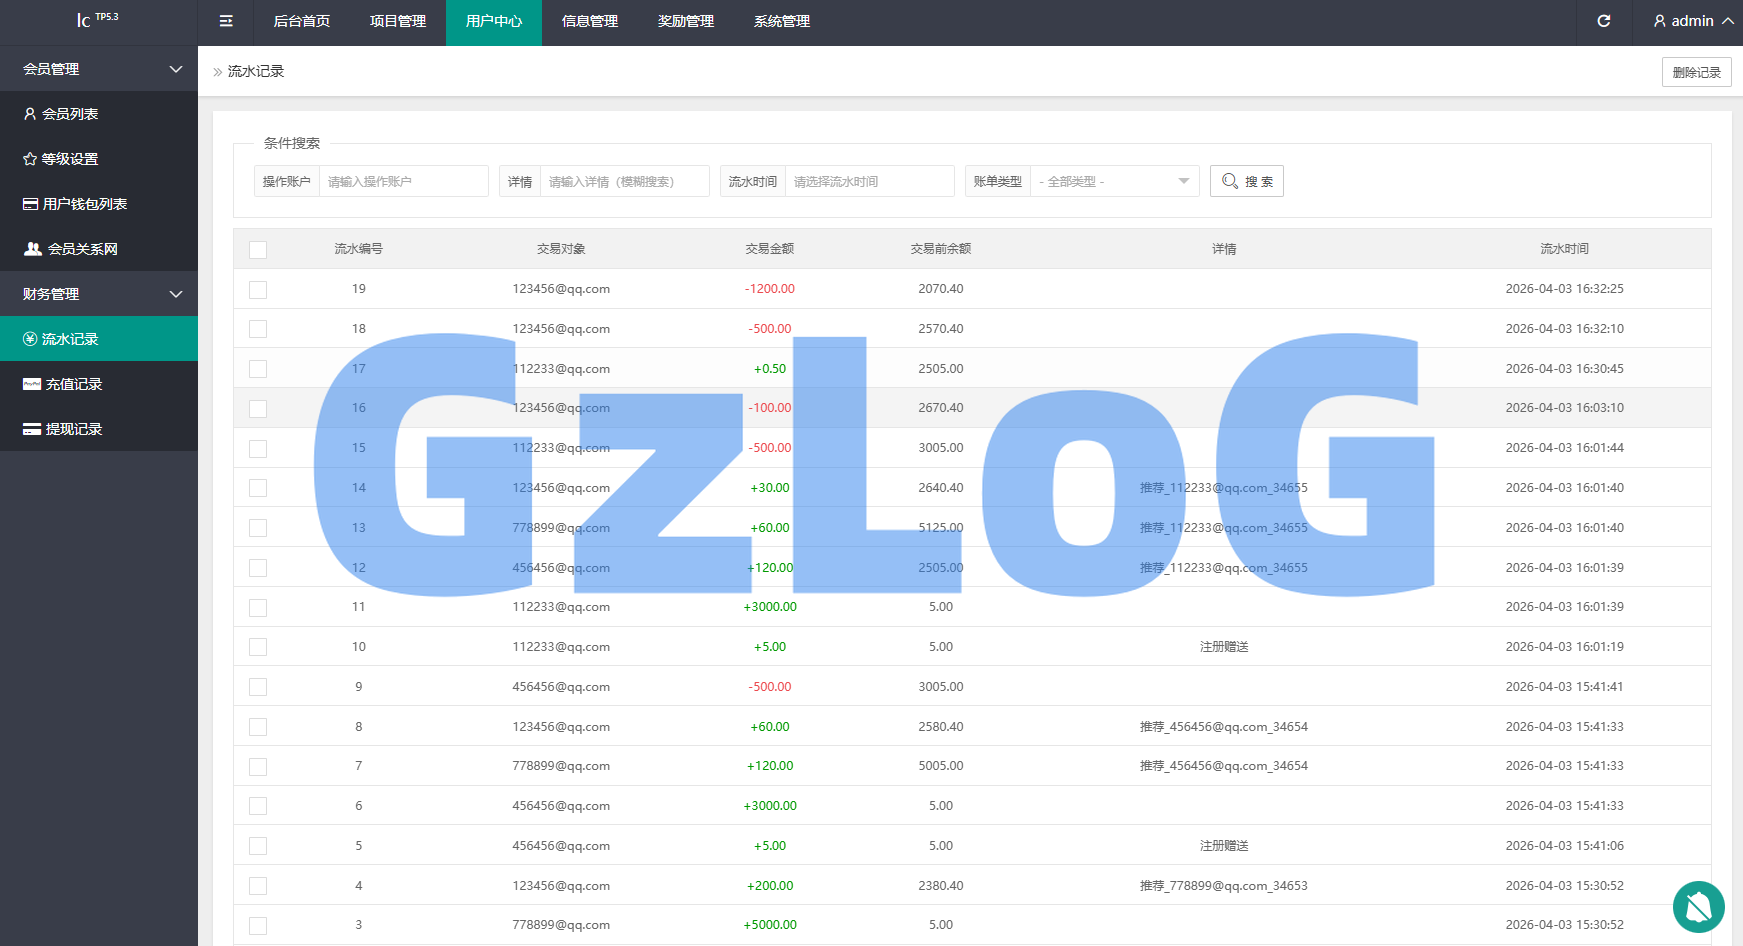Click the refresh icon in top bar
Screen dimensions: 1743x946
pos(1604,21)
